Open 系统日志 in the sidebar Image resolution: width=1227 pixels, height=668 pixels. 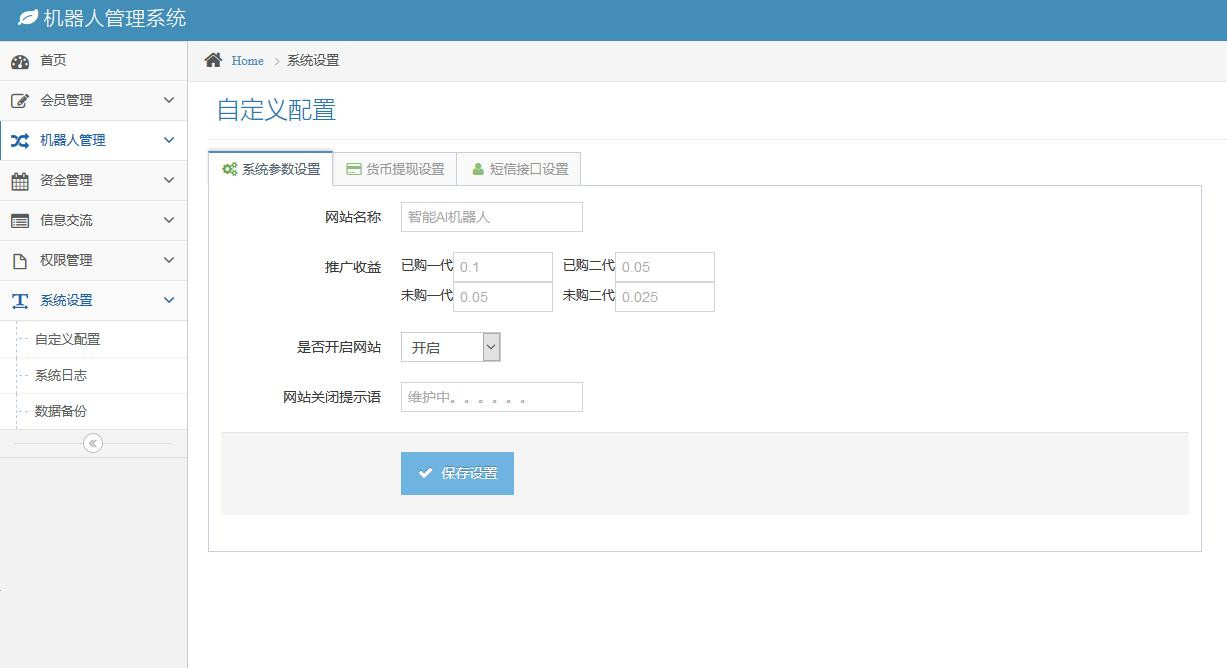click(x=61, y=375)
